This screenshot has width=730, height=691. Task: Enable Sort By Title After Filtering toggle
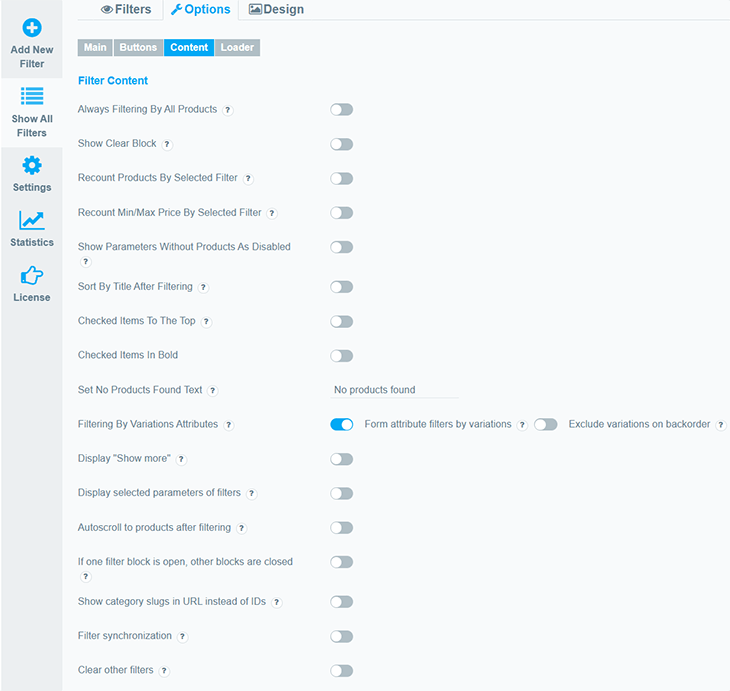pyautogui.click(x=342, y=287)
